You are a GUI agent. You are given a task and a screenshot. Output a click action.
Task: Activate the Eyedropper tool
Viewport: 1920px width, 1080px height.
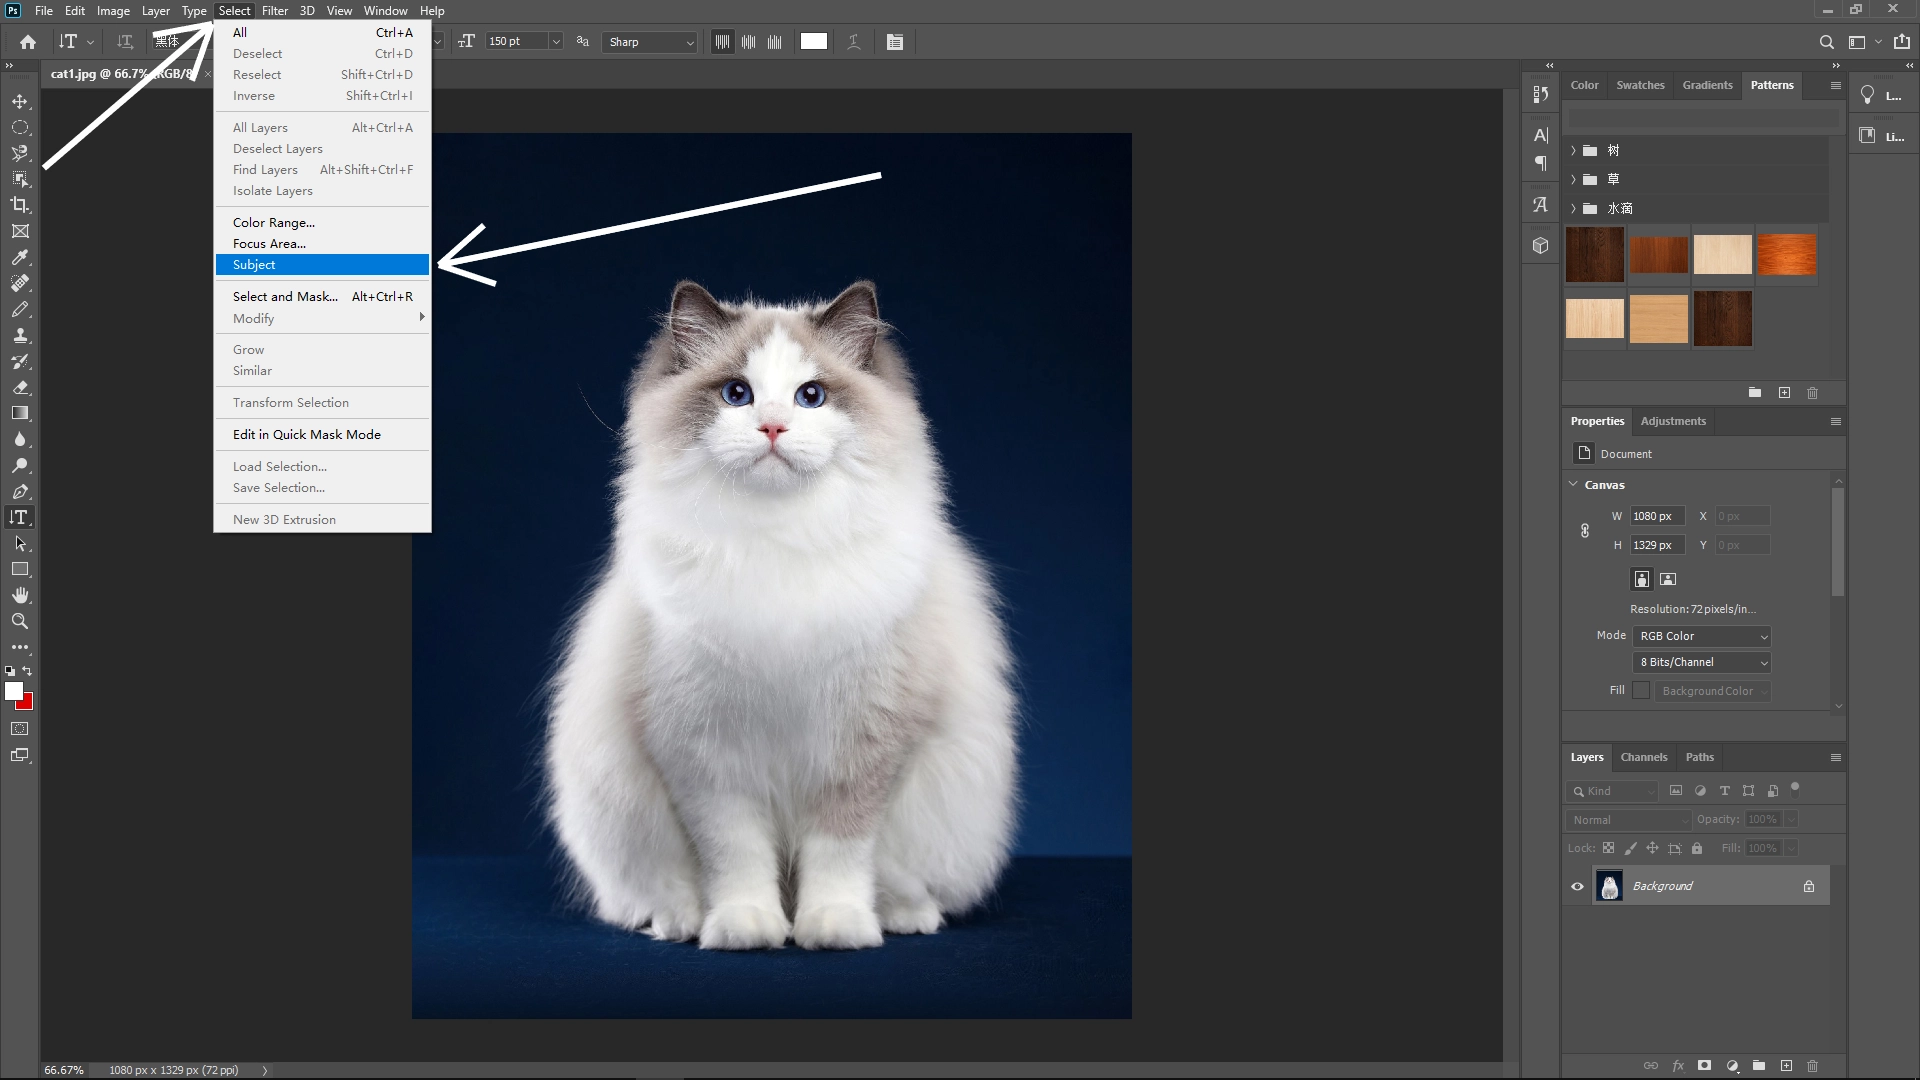pos(20,258)
